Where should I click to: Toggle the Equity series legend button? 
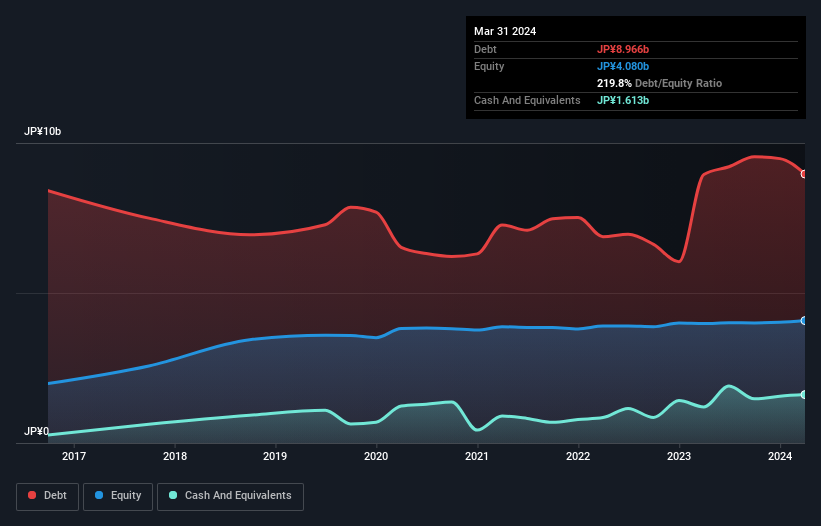pyautogui.click(x=118, y=496)
